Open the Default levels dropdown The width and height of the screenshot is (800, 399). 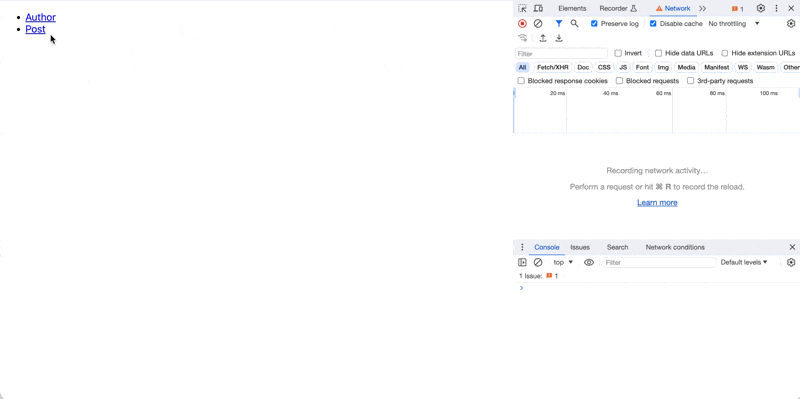pos(744,262)
